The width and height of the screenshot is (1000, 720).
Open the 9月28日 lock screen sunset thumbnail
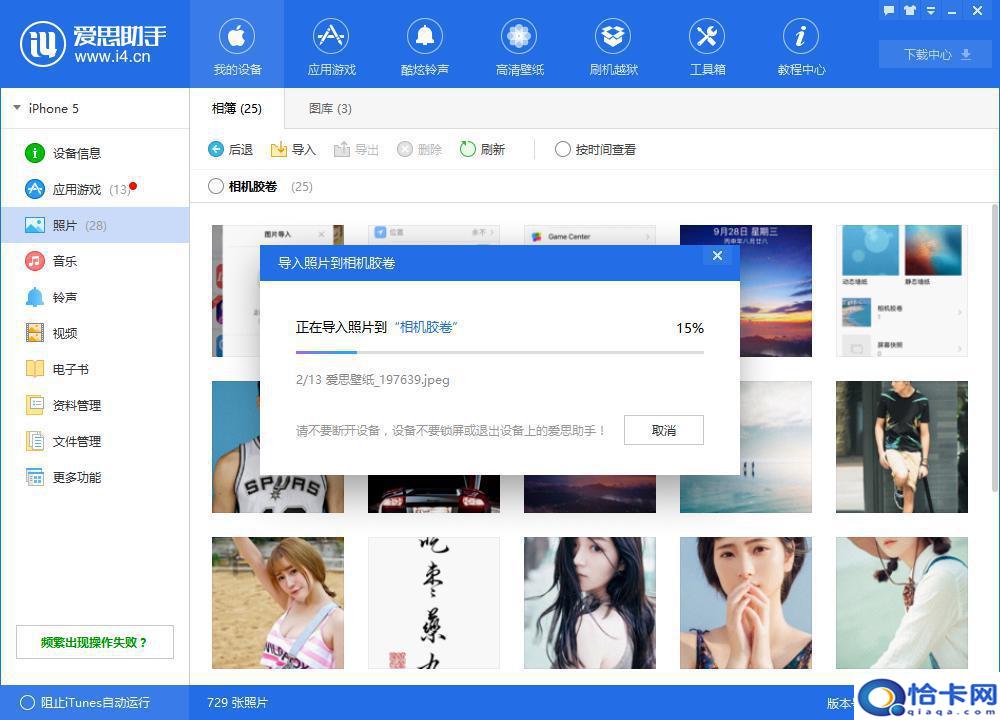coord(776,290)
